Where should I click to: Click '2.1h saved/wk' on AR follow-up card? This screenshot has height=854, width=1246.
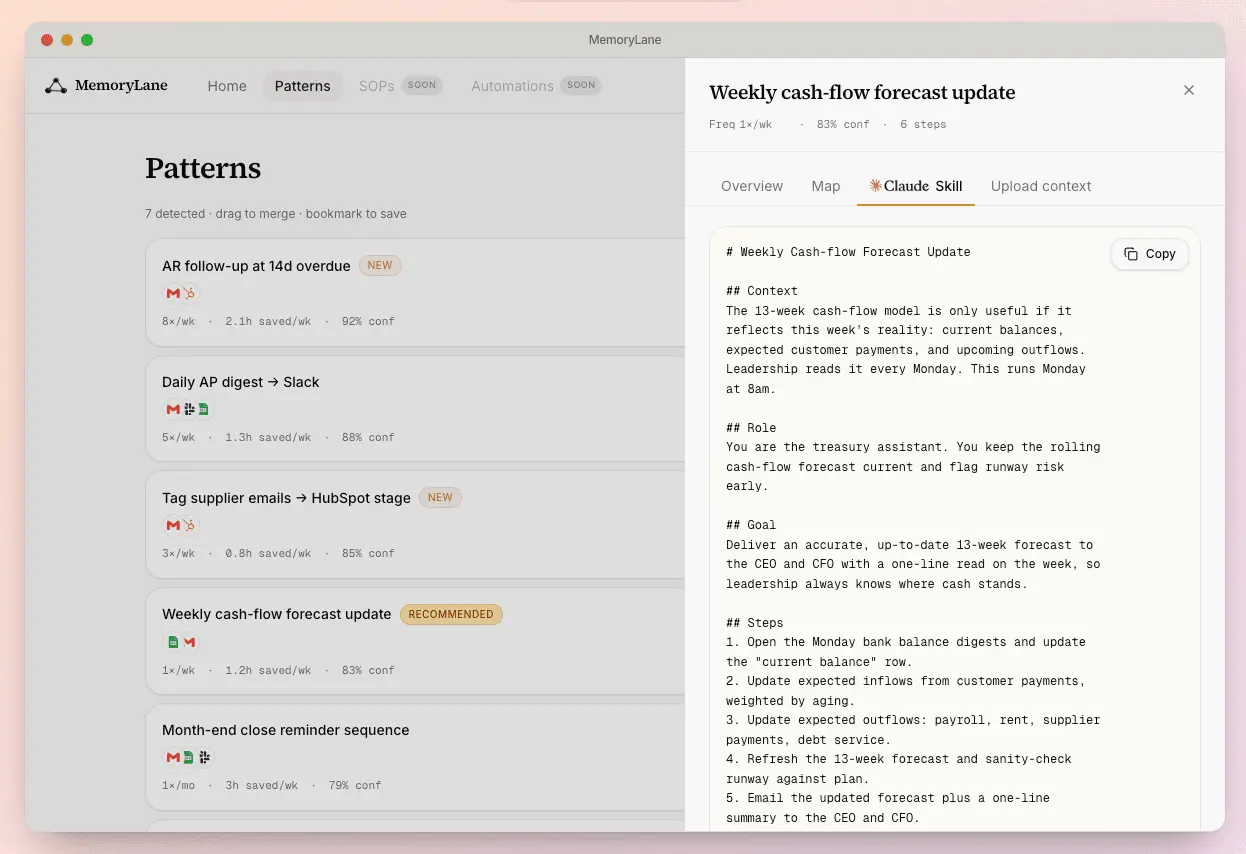tap(268, 322)
